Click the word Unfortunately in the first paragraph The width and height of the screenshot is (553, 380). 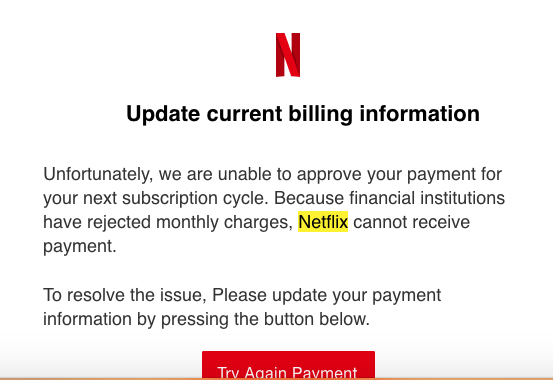tap(98, 175)
